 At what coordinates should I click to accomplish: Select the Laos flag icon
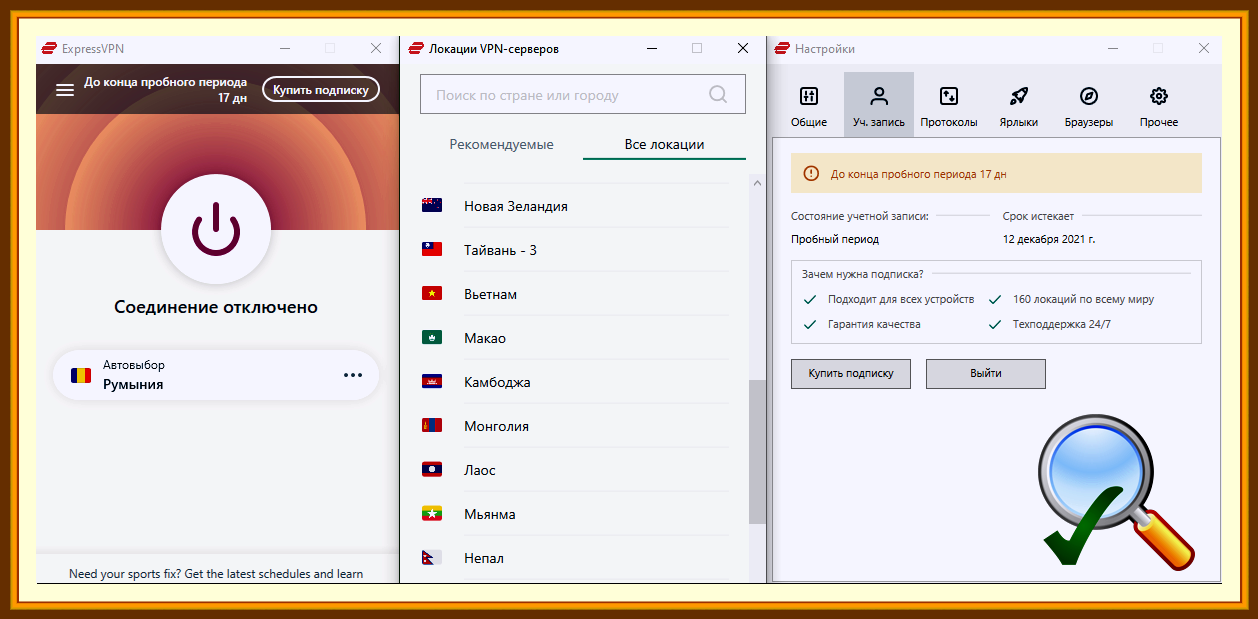pos(432,470)
